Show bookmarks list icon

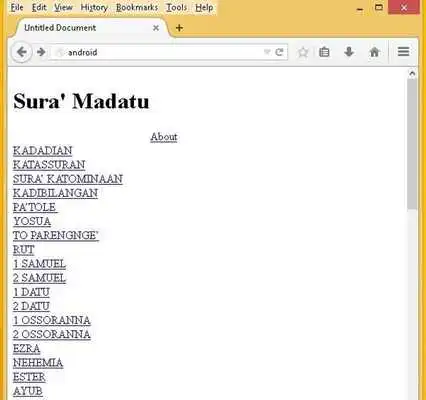[324, 52]
